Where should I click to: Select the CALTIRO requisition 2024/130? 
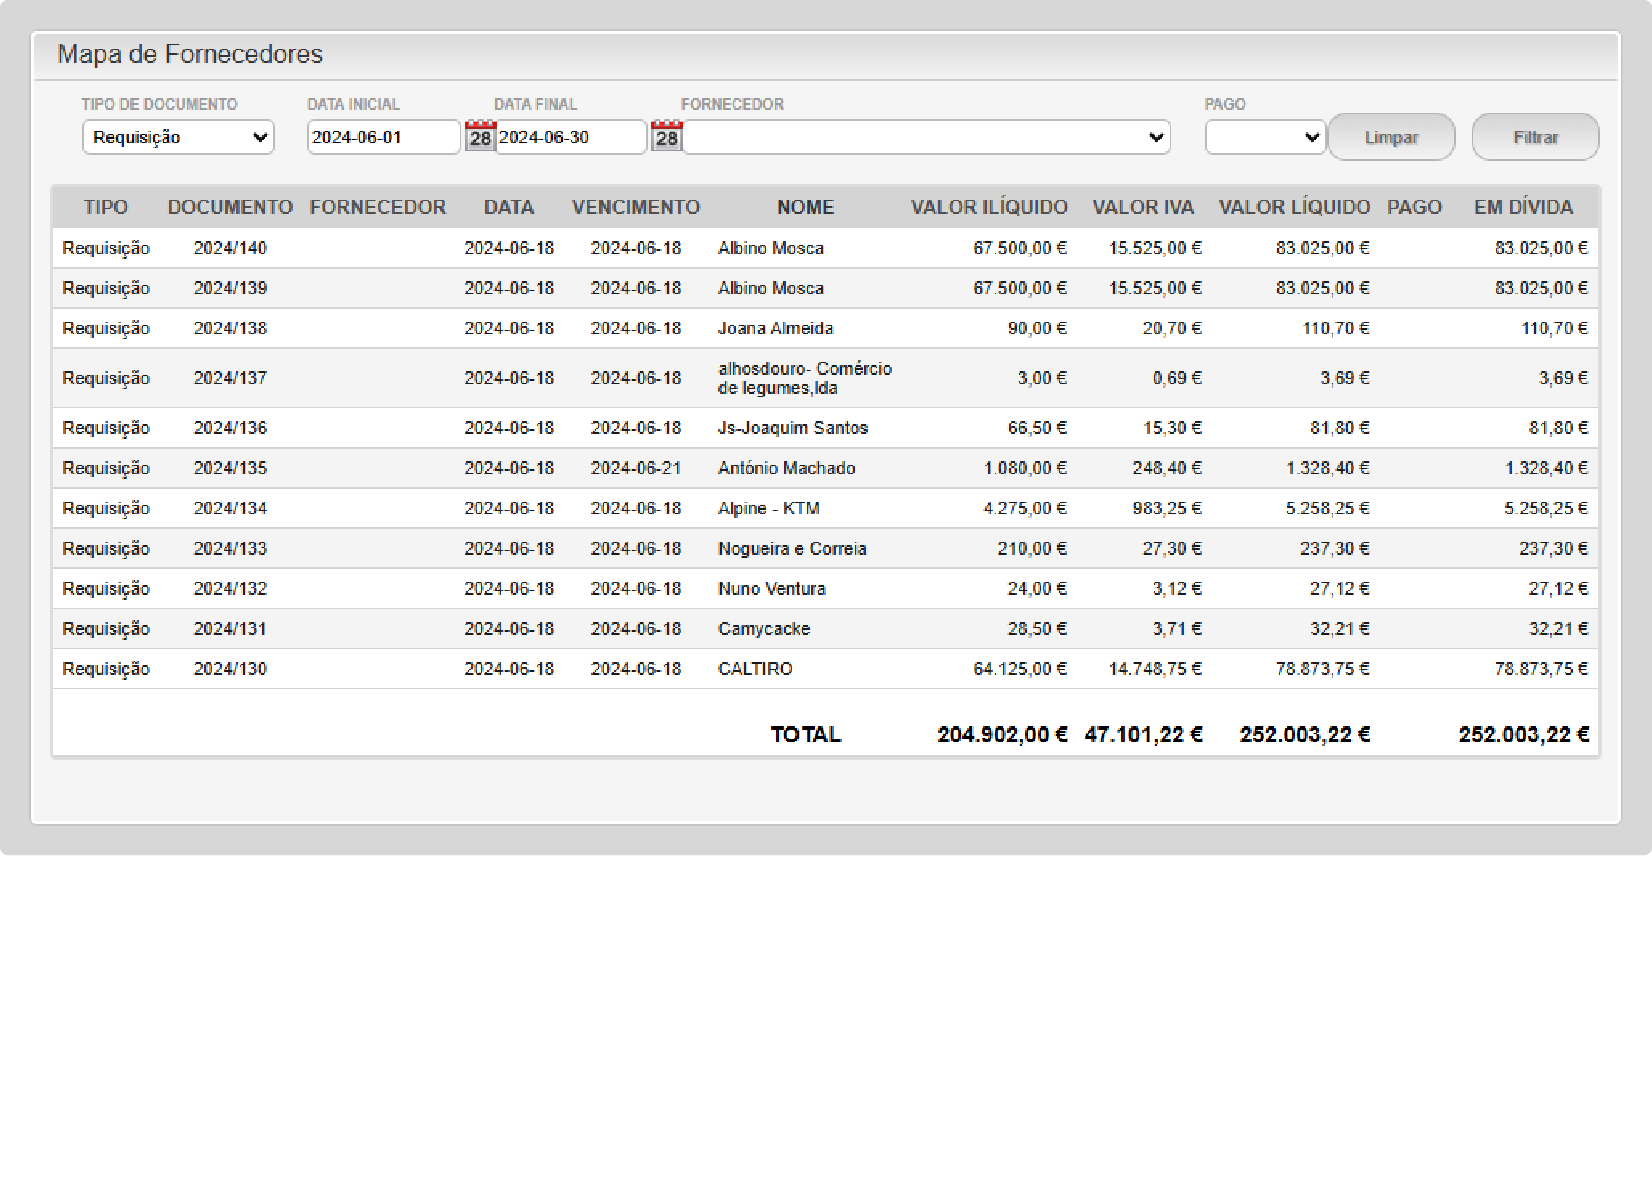tap(230, 669)
